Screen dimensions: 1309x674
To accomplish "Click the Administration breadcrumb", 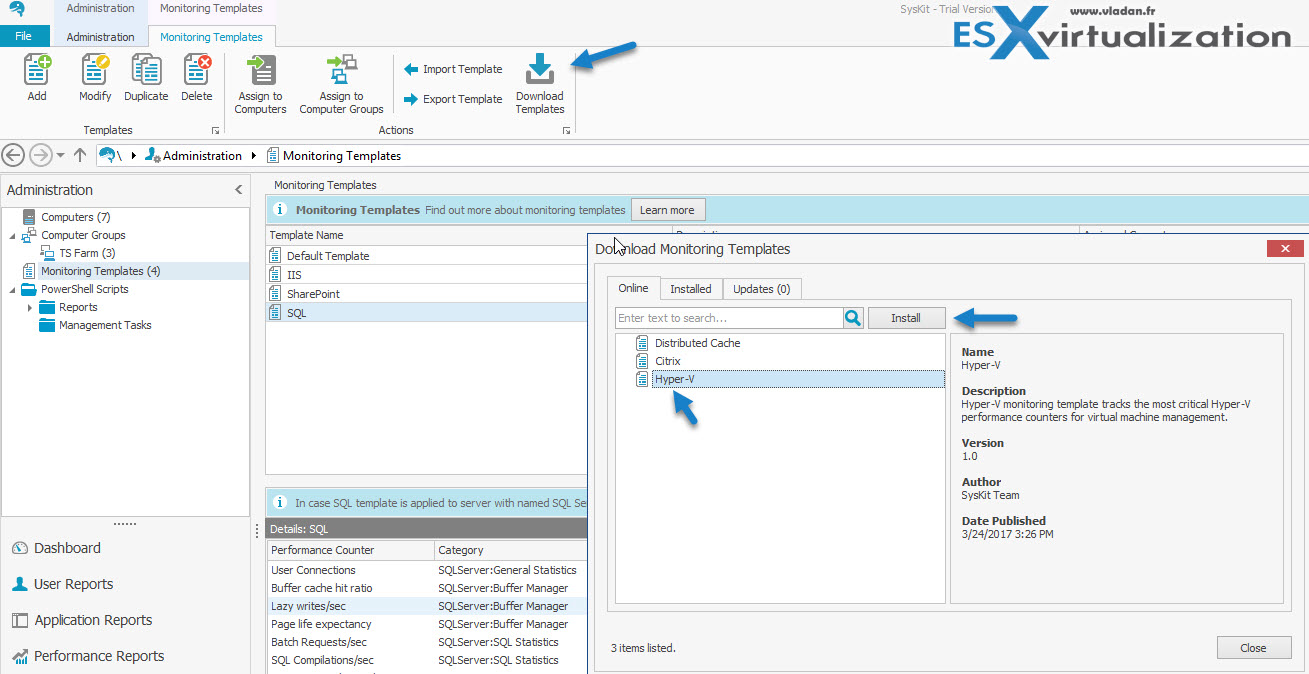I will coord(193,156).
